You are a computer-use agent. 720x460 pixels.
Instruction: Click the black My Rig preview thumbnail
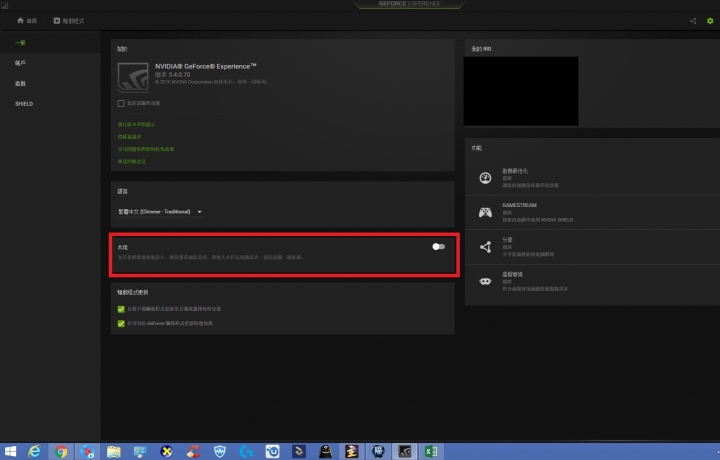521,91
